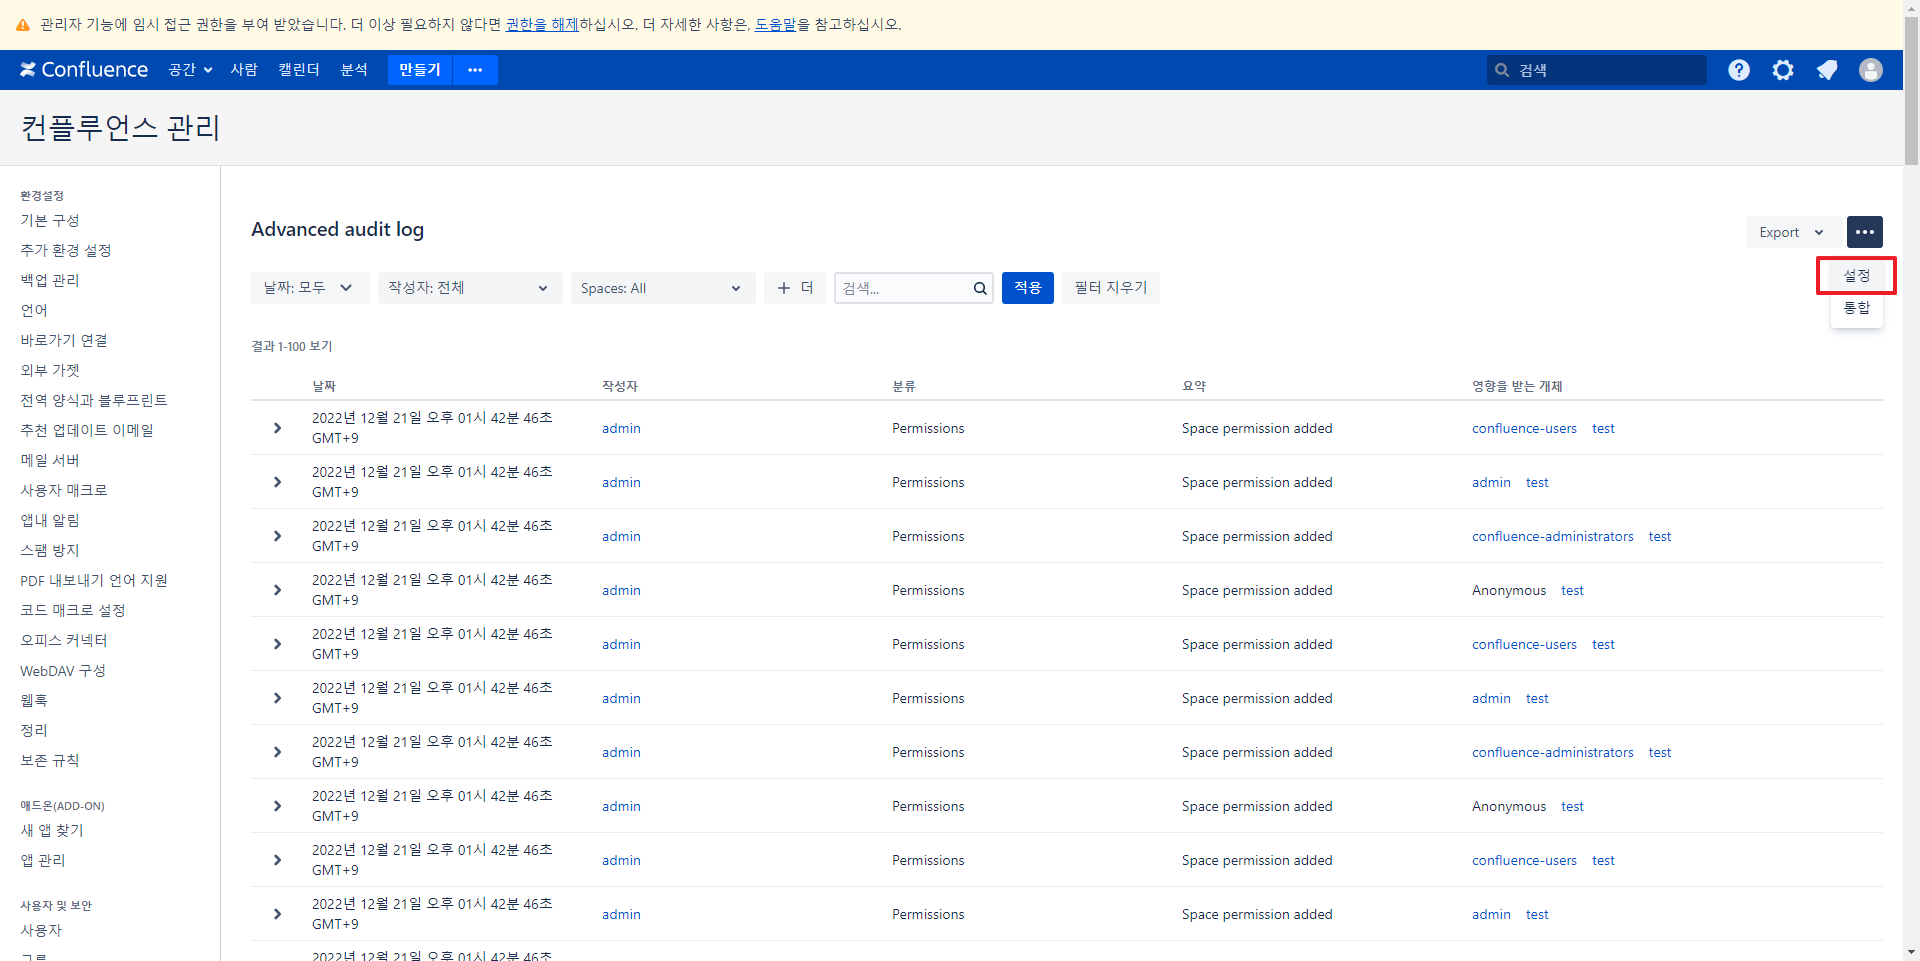Open 새 앱 찾기 in the sidebar

point(52,830)
